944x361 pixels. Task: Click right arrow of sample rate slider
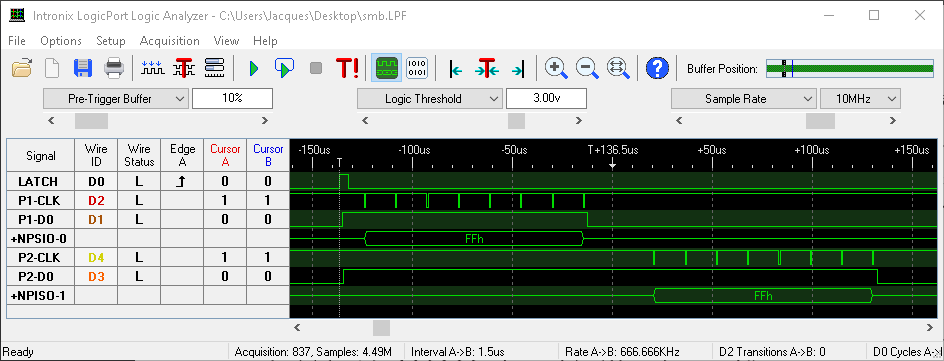(893, 121)
